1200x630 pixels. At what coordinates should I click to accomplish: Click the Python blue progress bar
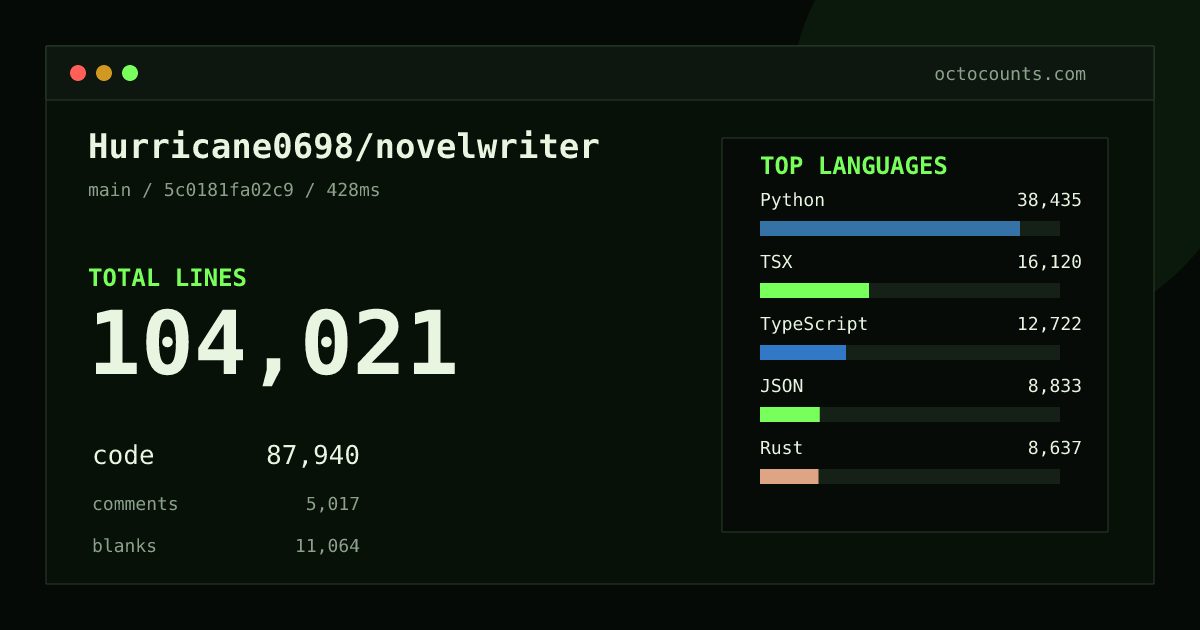point(890,228)
